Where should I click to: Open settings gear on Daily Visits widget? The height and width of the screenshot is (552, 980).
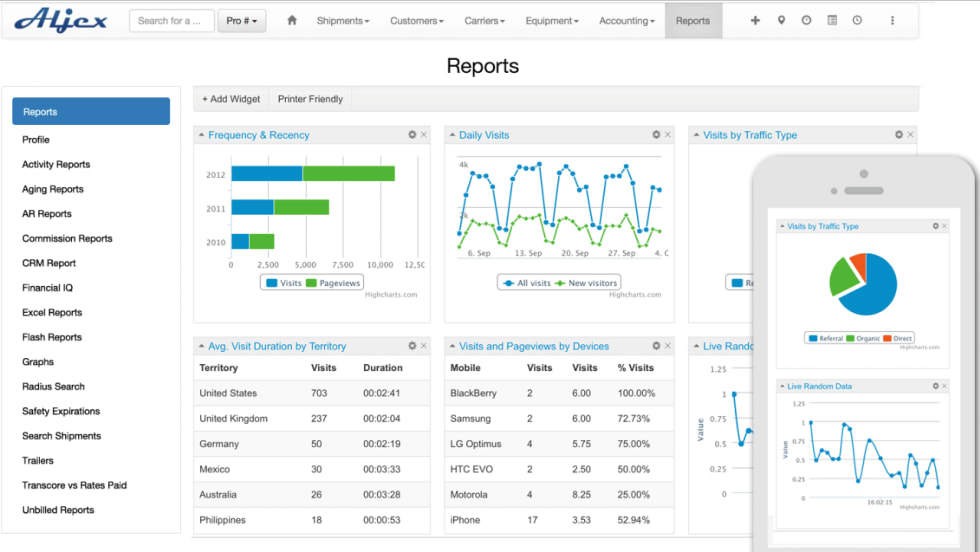pos(656,135)
